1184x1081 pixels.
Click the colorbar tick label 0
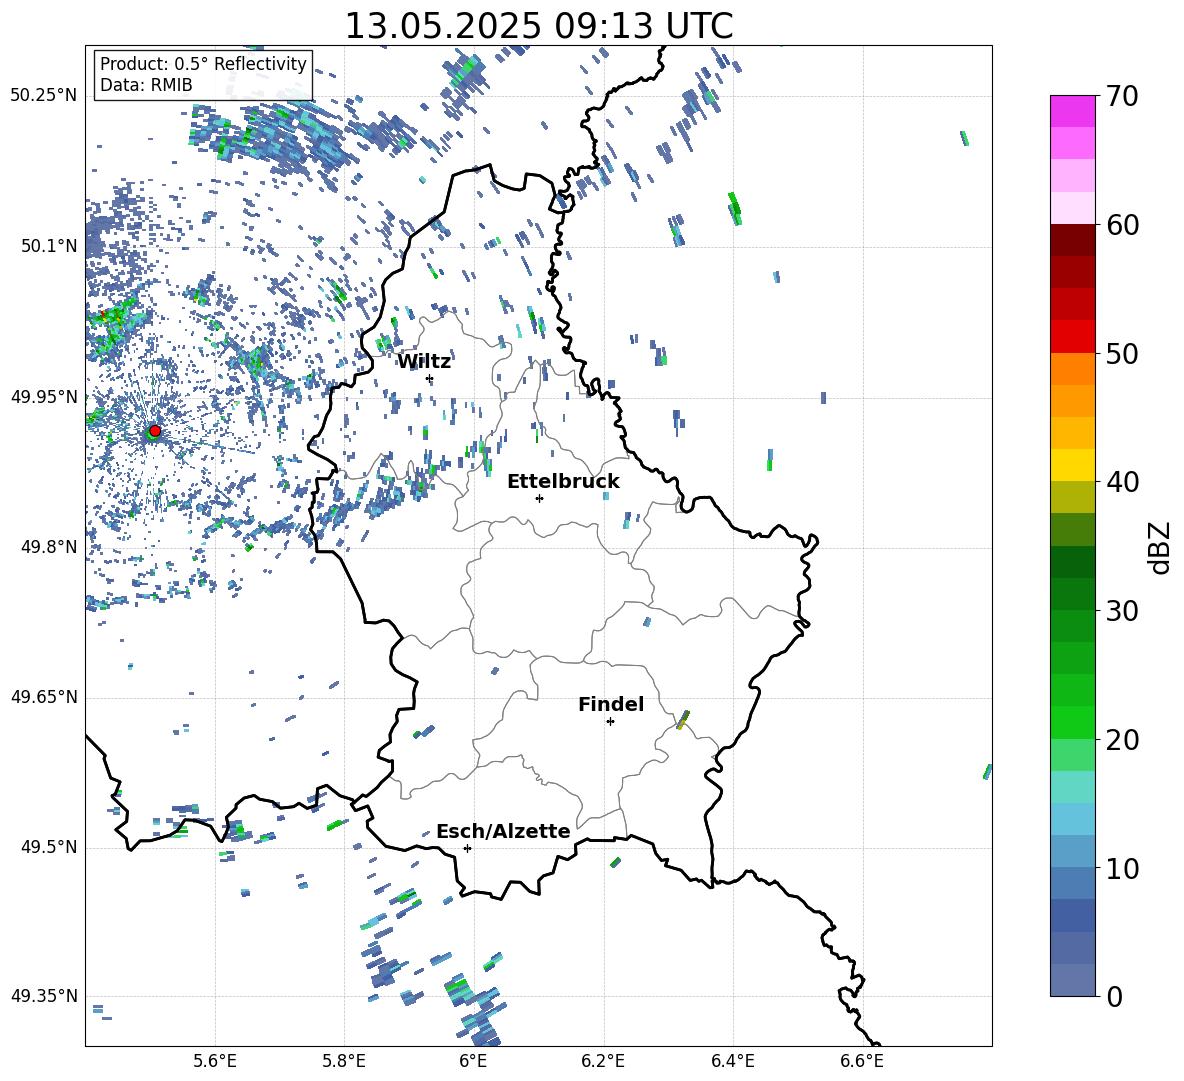(x=1114, y=996)
